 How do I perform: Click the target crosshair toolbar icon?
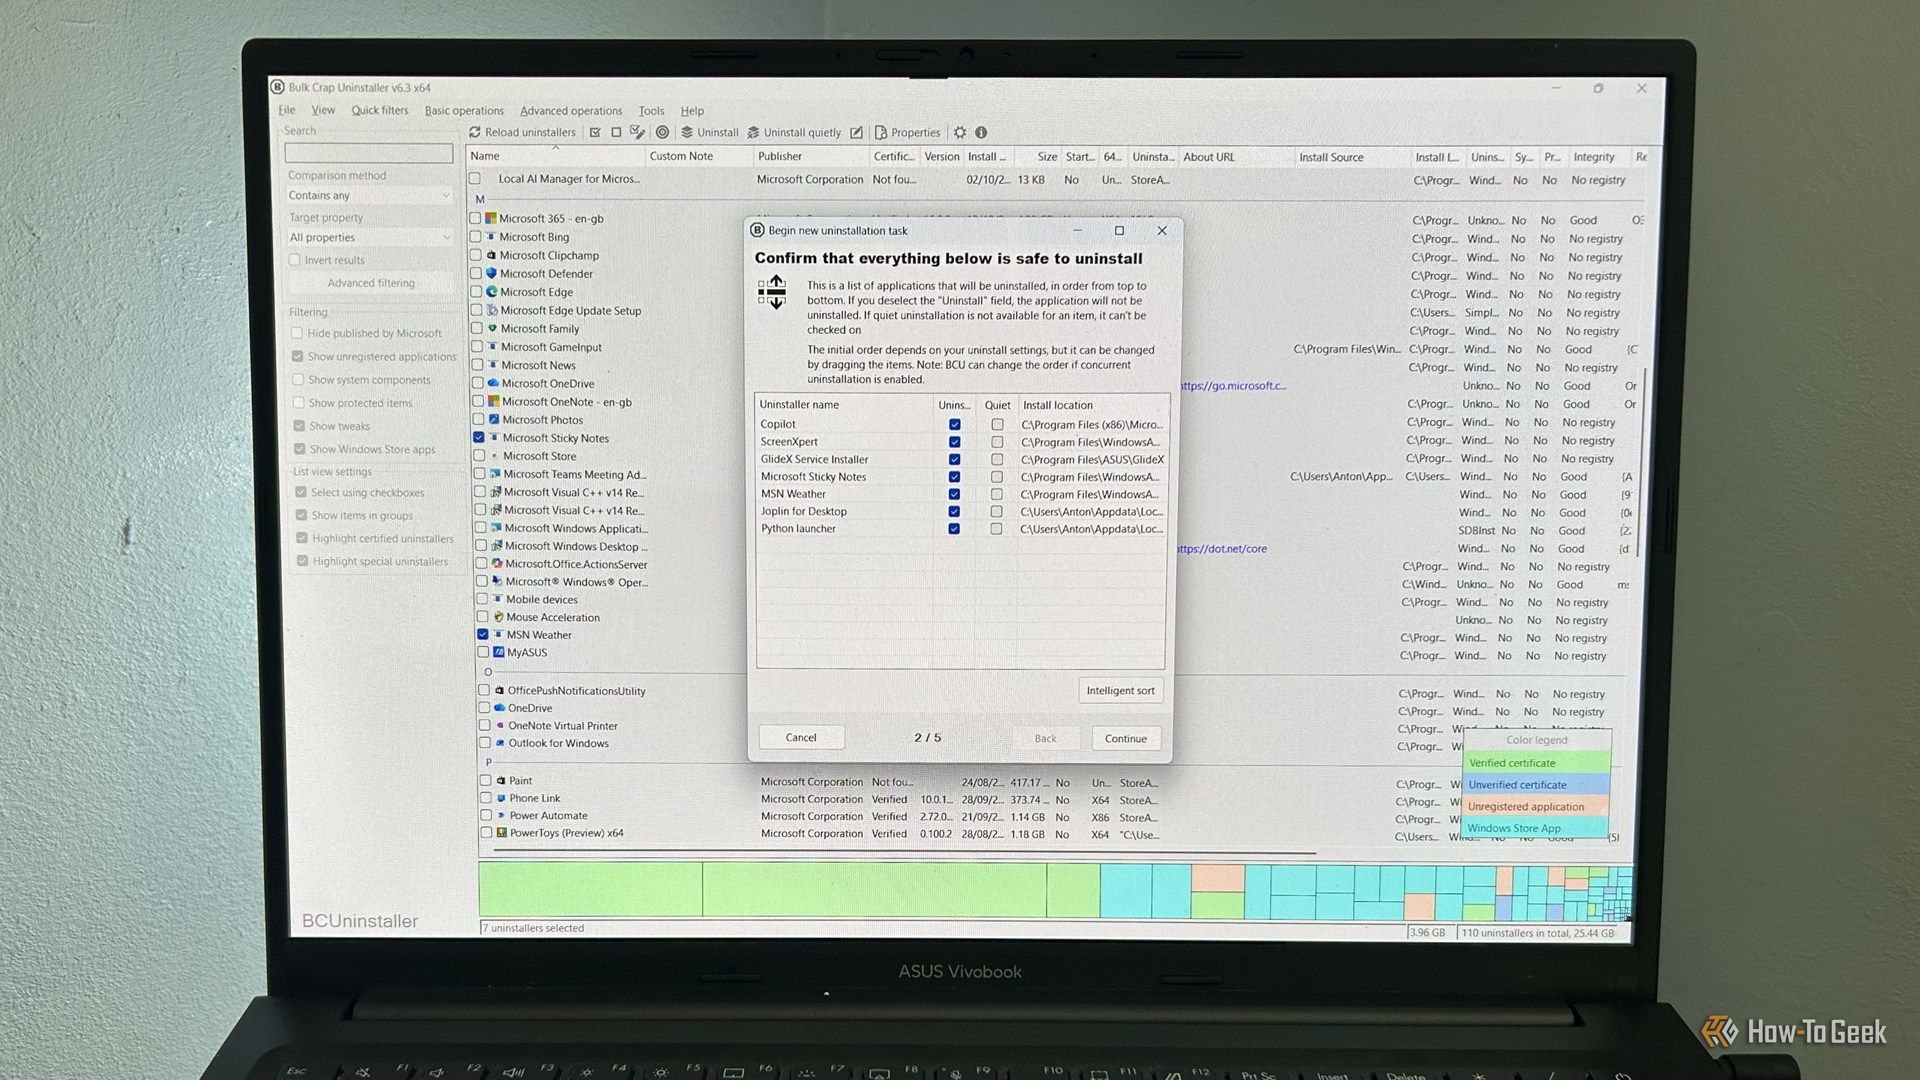click(x=662, y=132)
